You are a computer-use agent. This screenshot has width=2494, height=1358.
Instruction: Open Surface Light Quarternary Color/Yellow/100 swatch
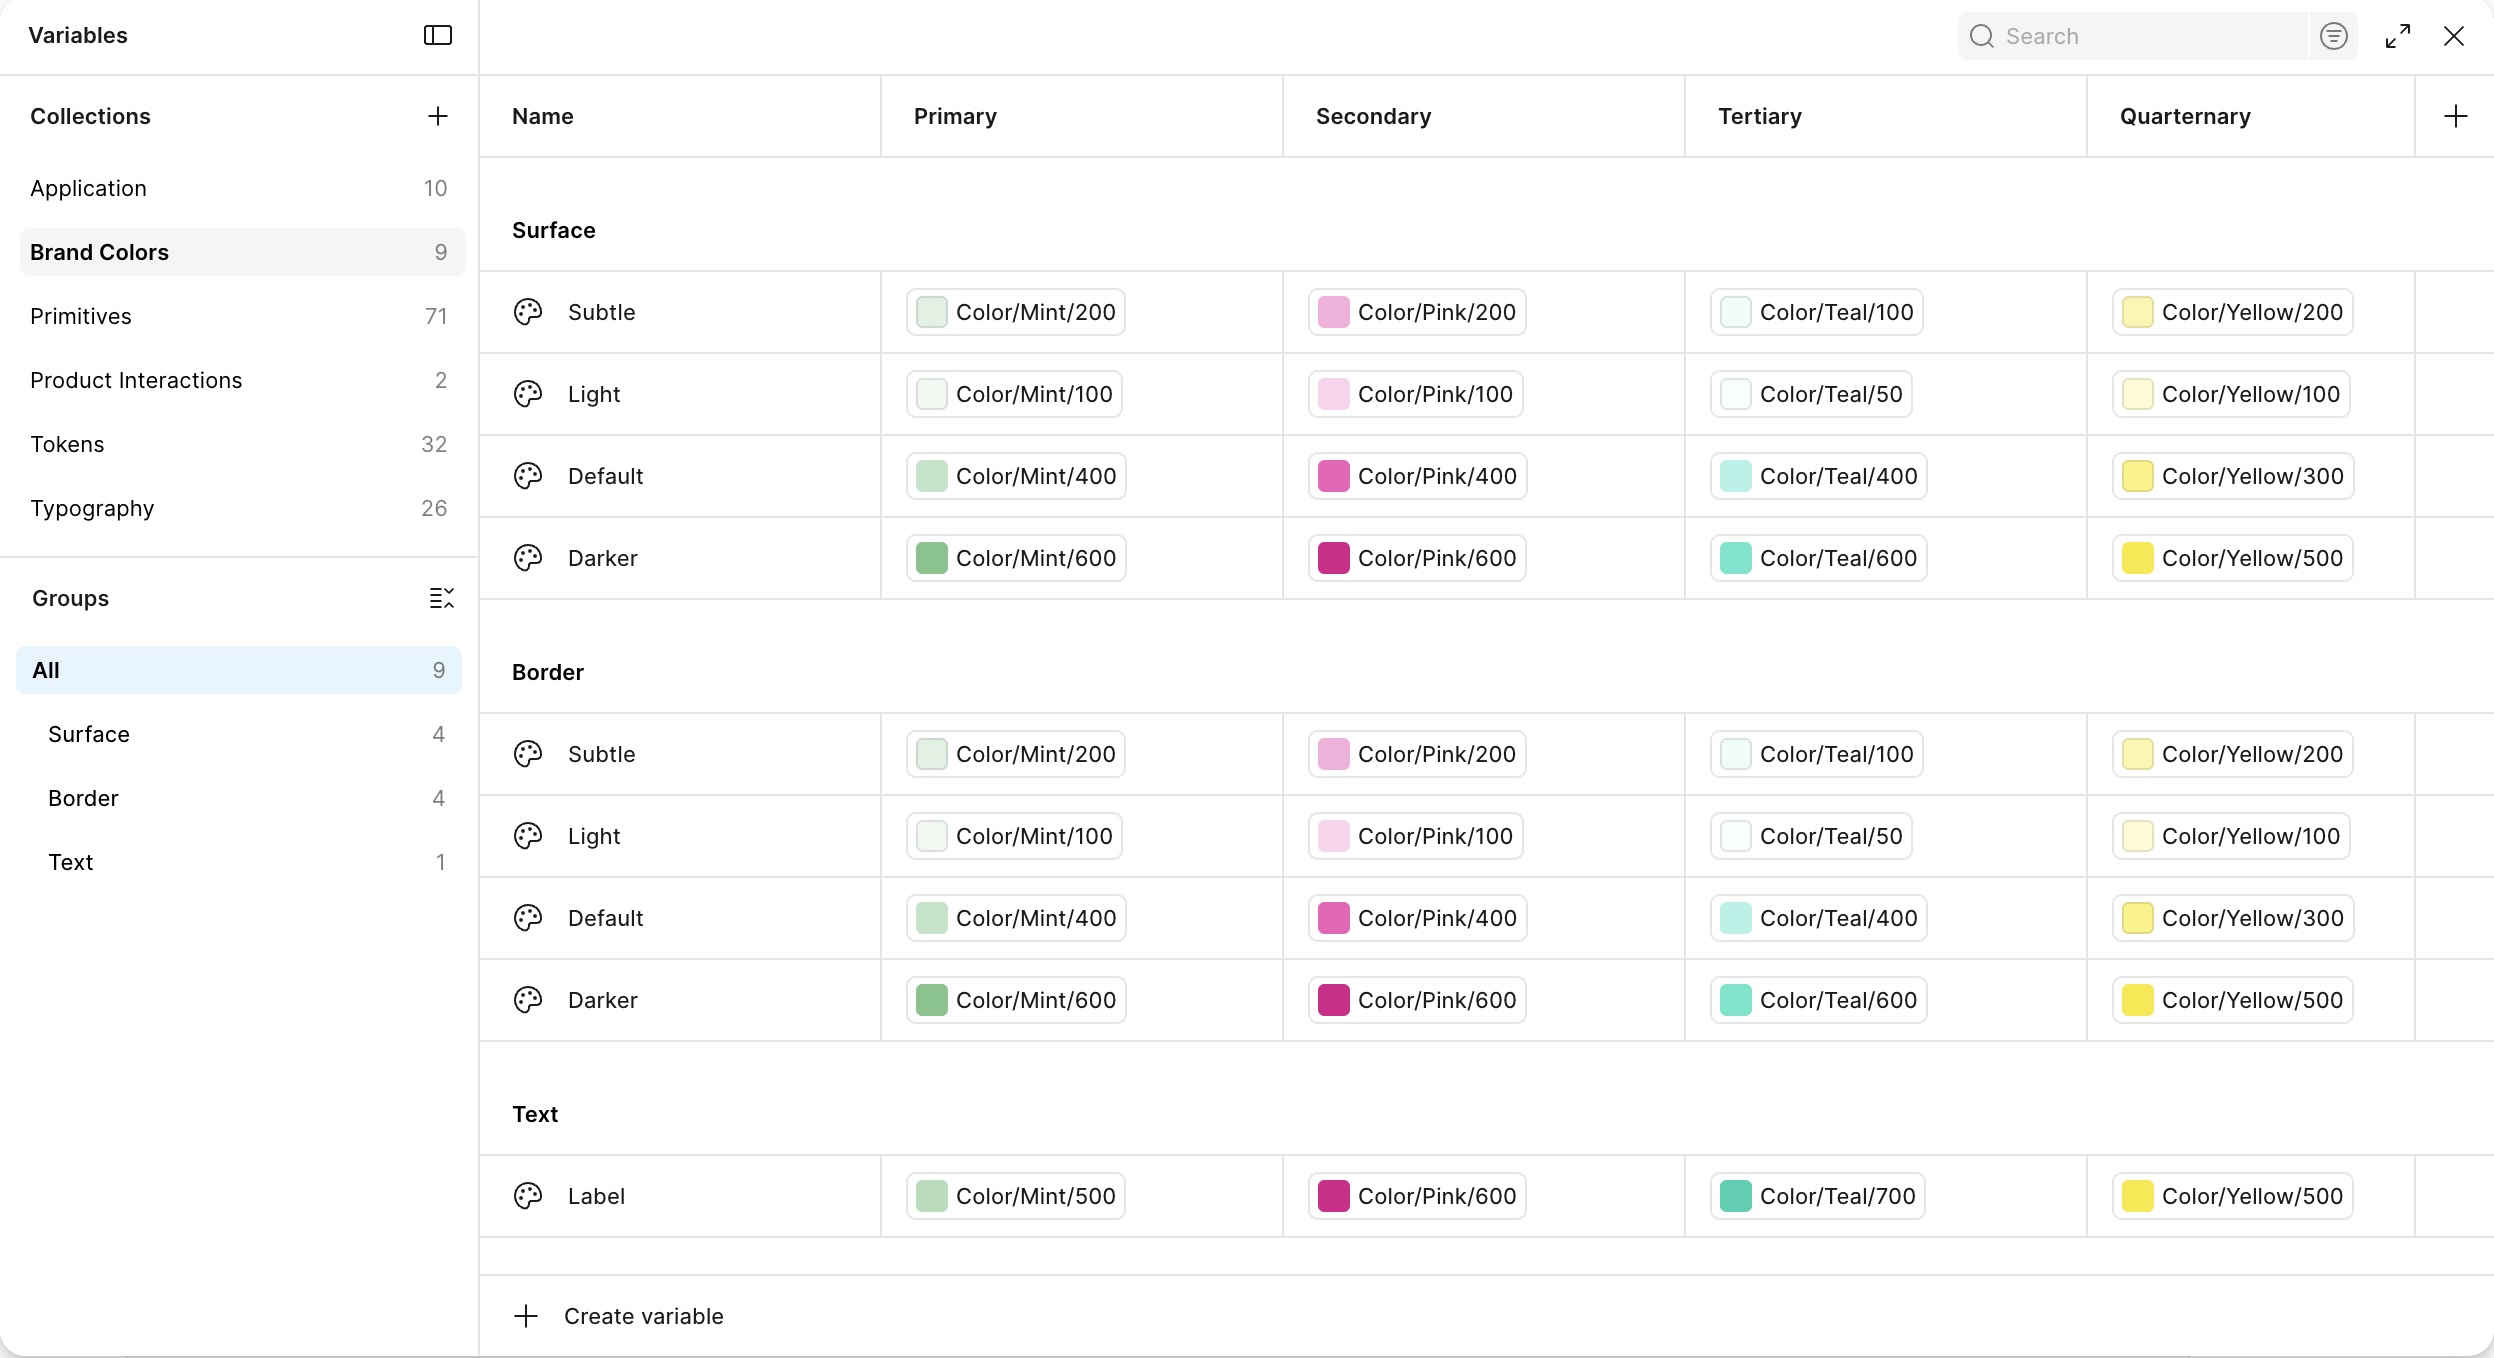tap(2138, 394)
